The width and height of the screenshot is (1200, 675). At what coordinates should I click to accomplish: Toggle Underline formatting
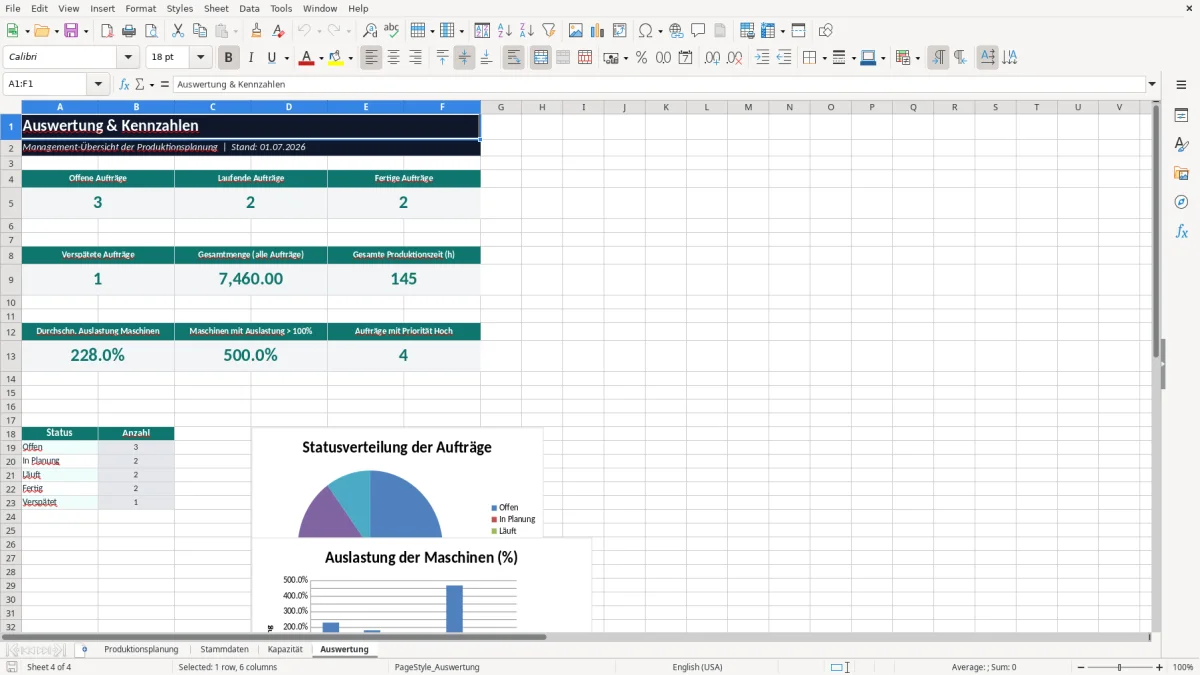tap(272, 58)
